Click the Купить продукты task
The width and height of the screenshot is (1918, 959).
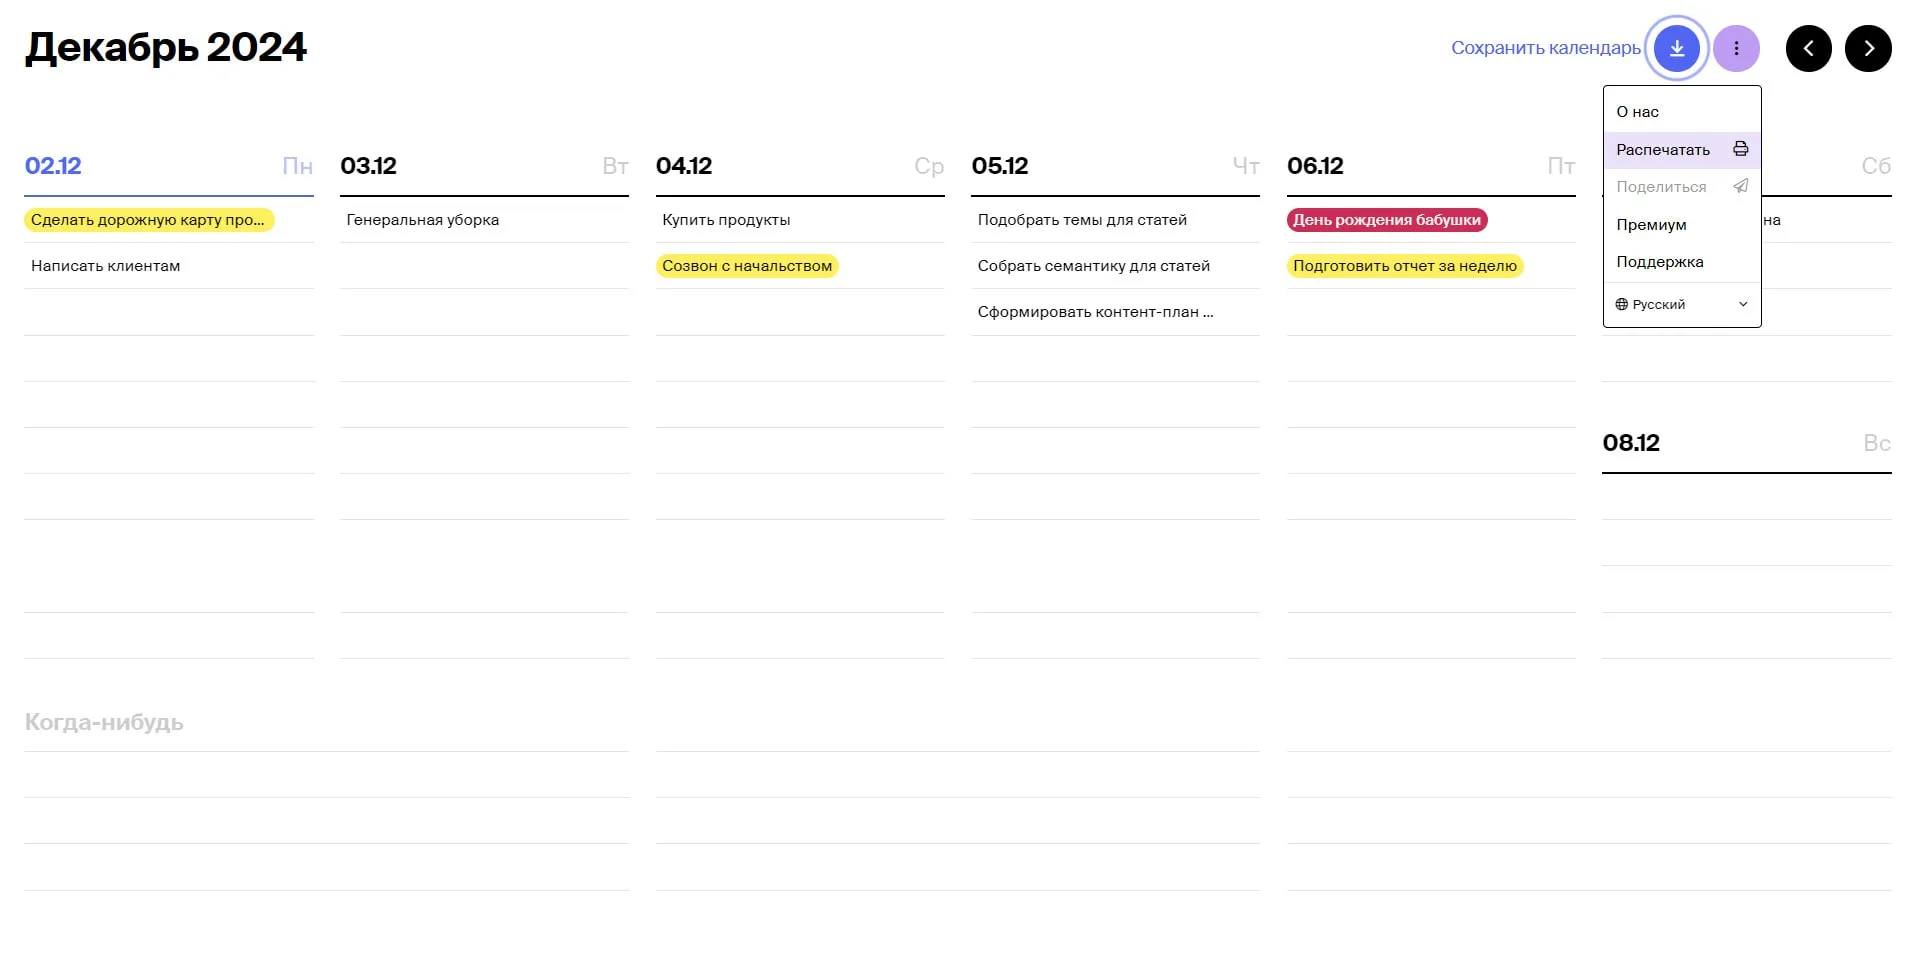726,220
